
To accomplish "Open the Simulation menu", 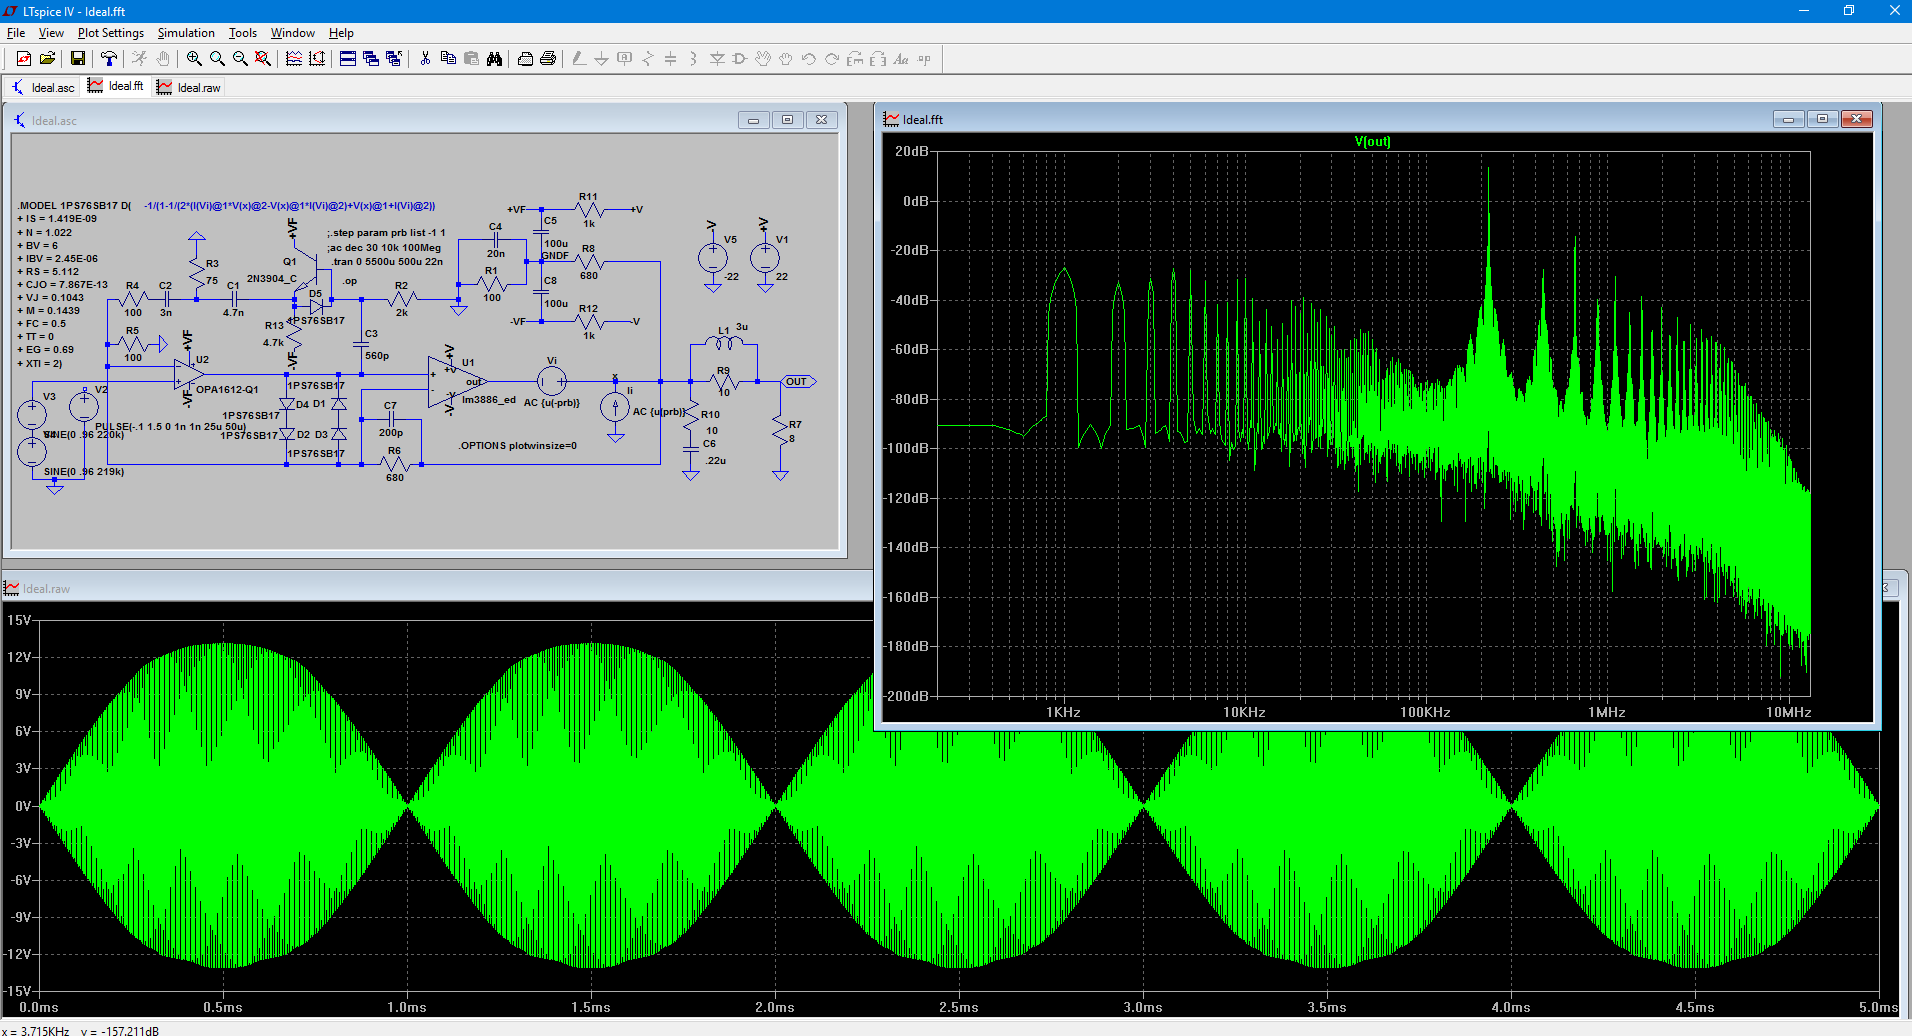I will [186, 33].
